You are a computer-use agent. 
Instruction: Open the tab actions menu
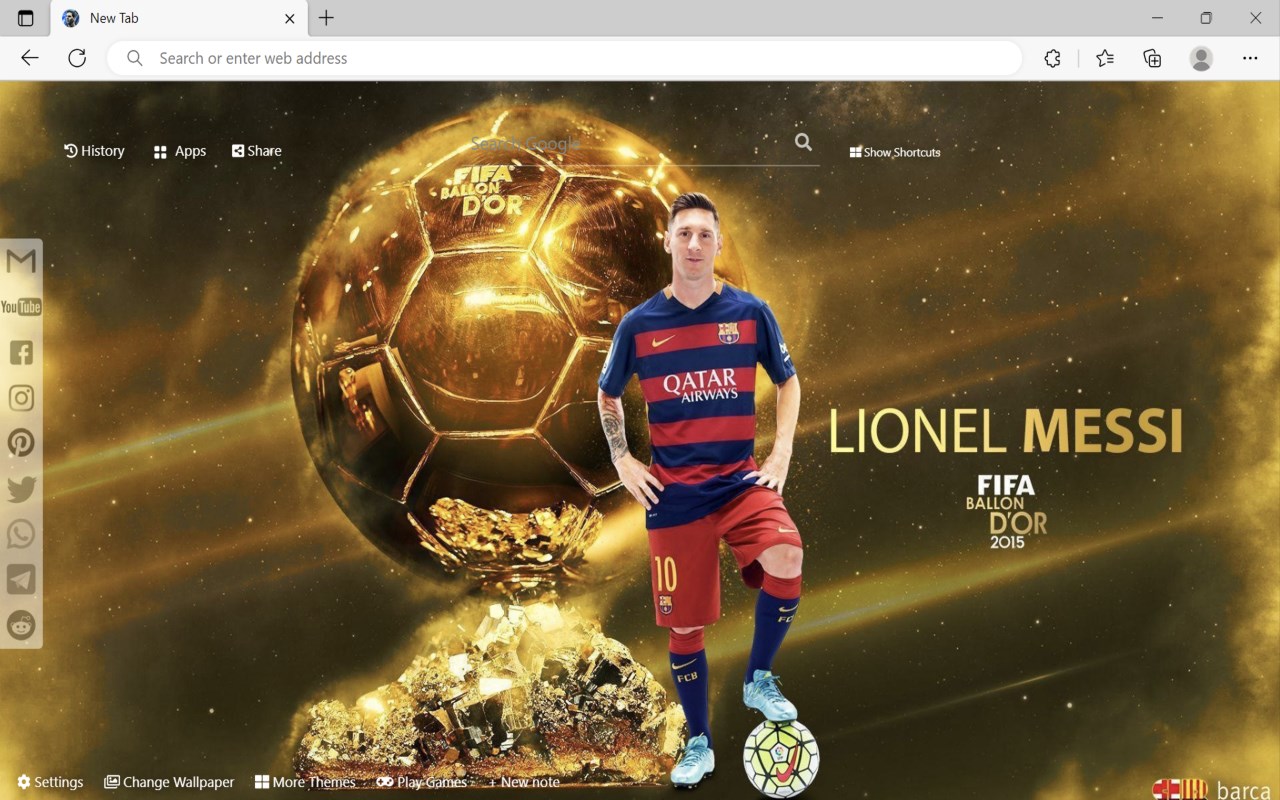(x=25, y=18)
